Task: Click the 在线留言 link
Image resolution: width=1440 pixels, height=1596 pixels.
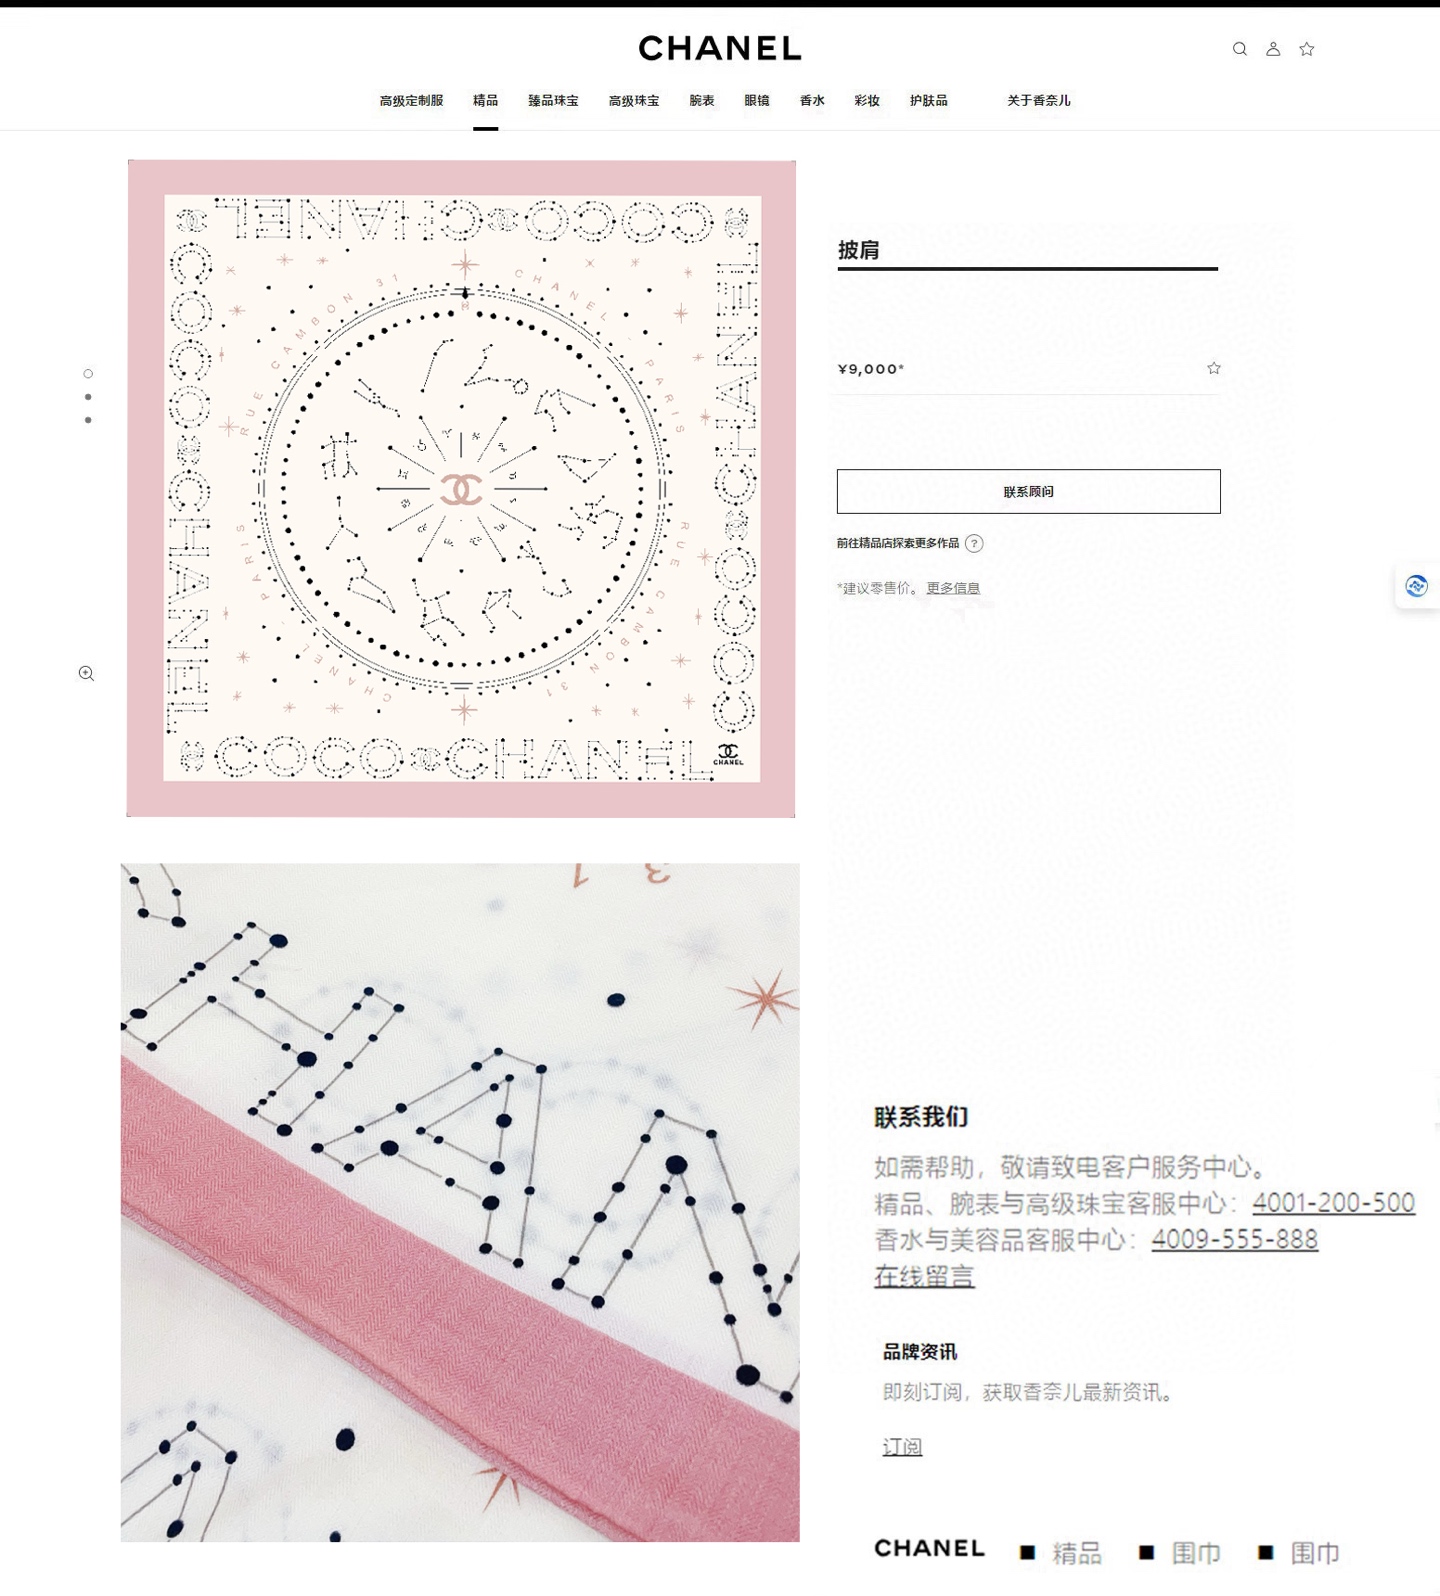Action: [924, 1276]
